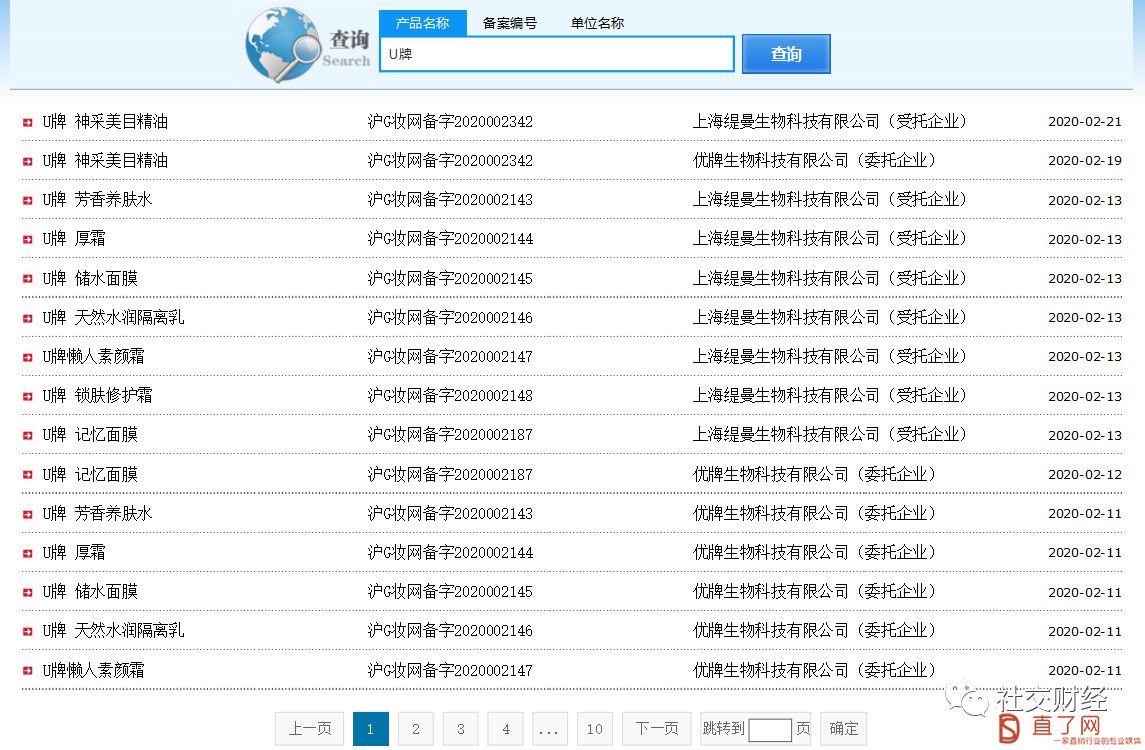
Task: Open U牌 记忆面膜 dated 2020-02-13
Action: [90, 435]
